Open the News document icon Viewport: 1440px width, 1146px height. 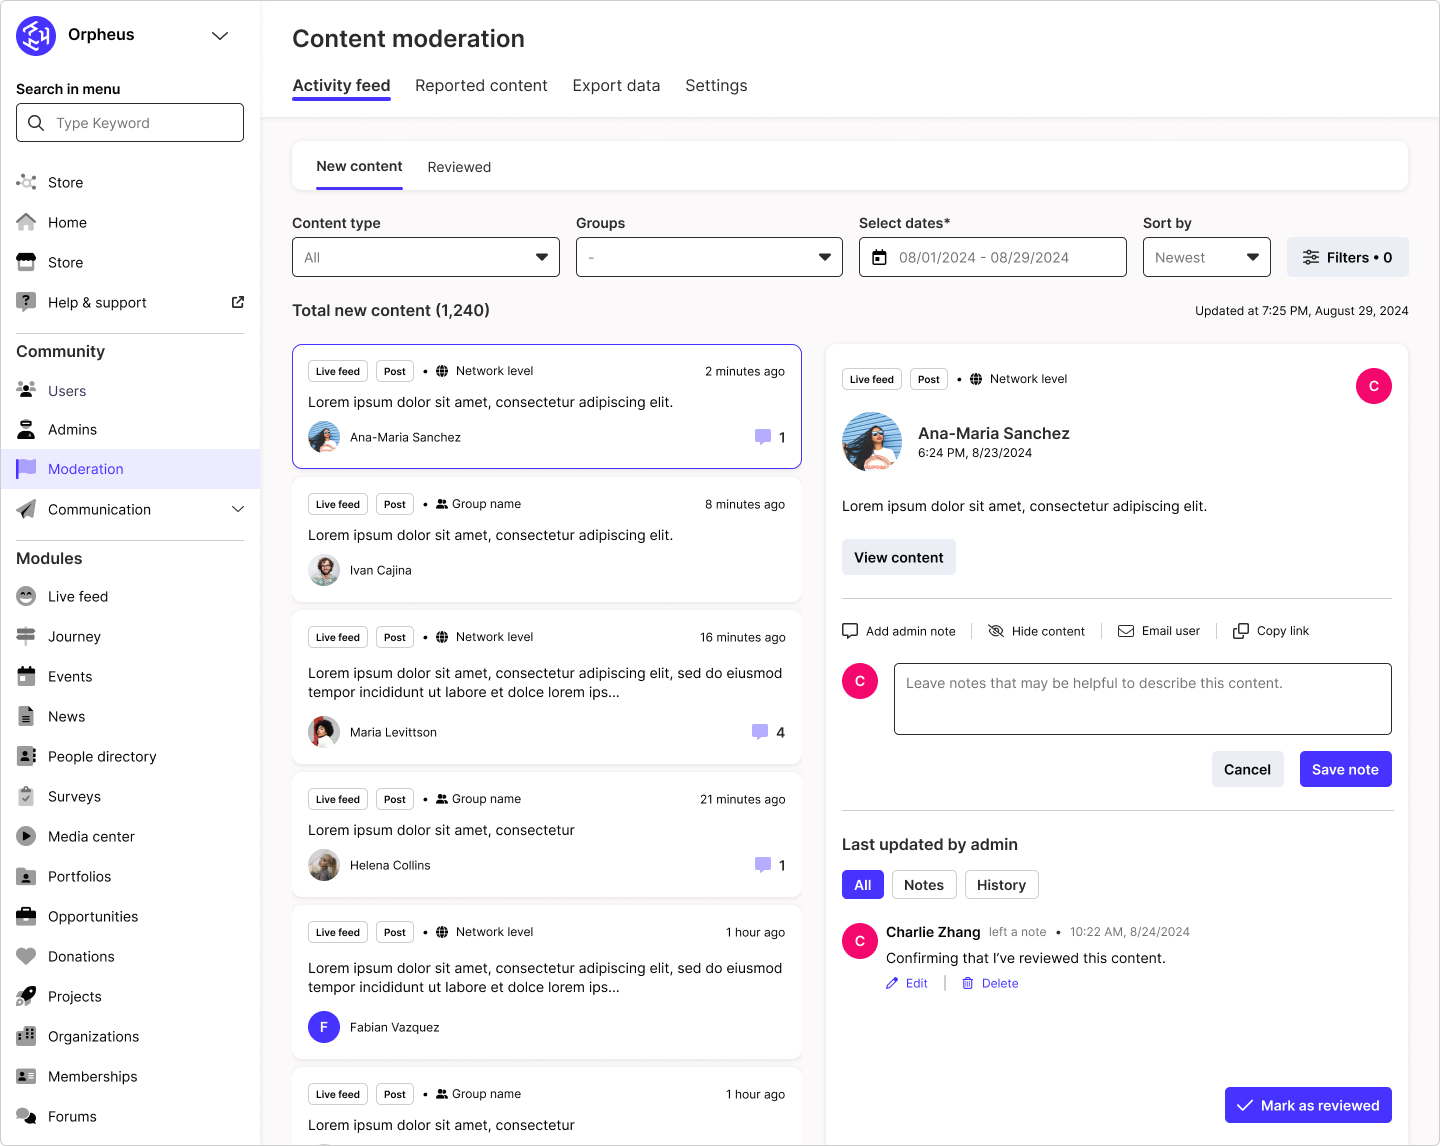tap(26, 716)
